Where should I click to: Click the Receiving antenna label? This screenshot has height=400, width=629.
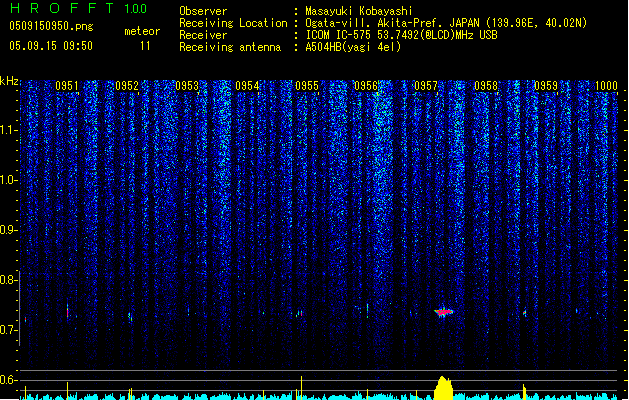click(x=230, y=47)
